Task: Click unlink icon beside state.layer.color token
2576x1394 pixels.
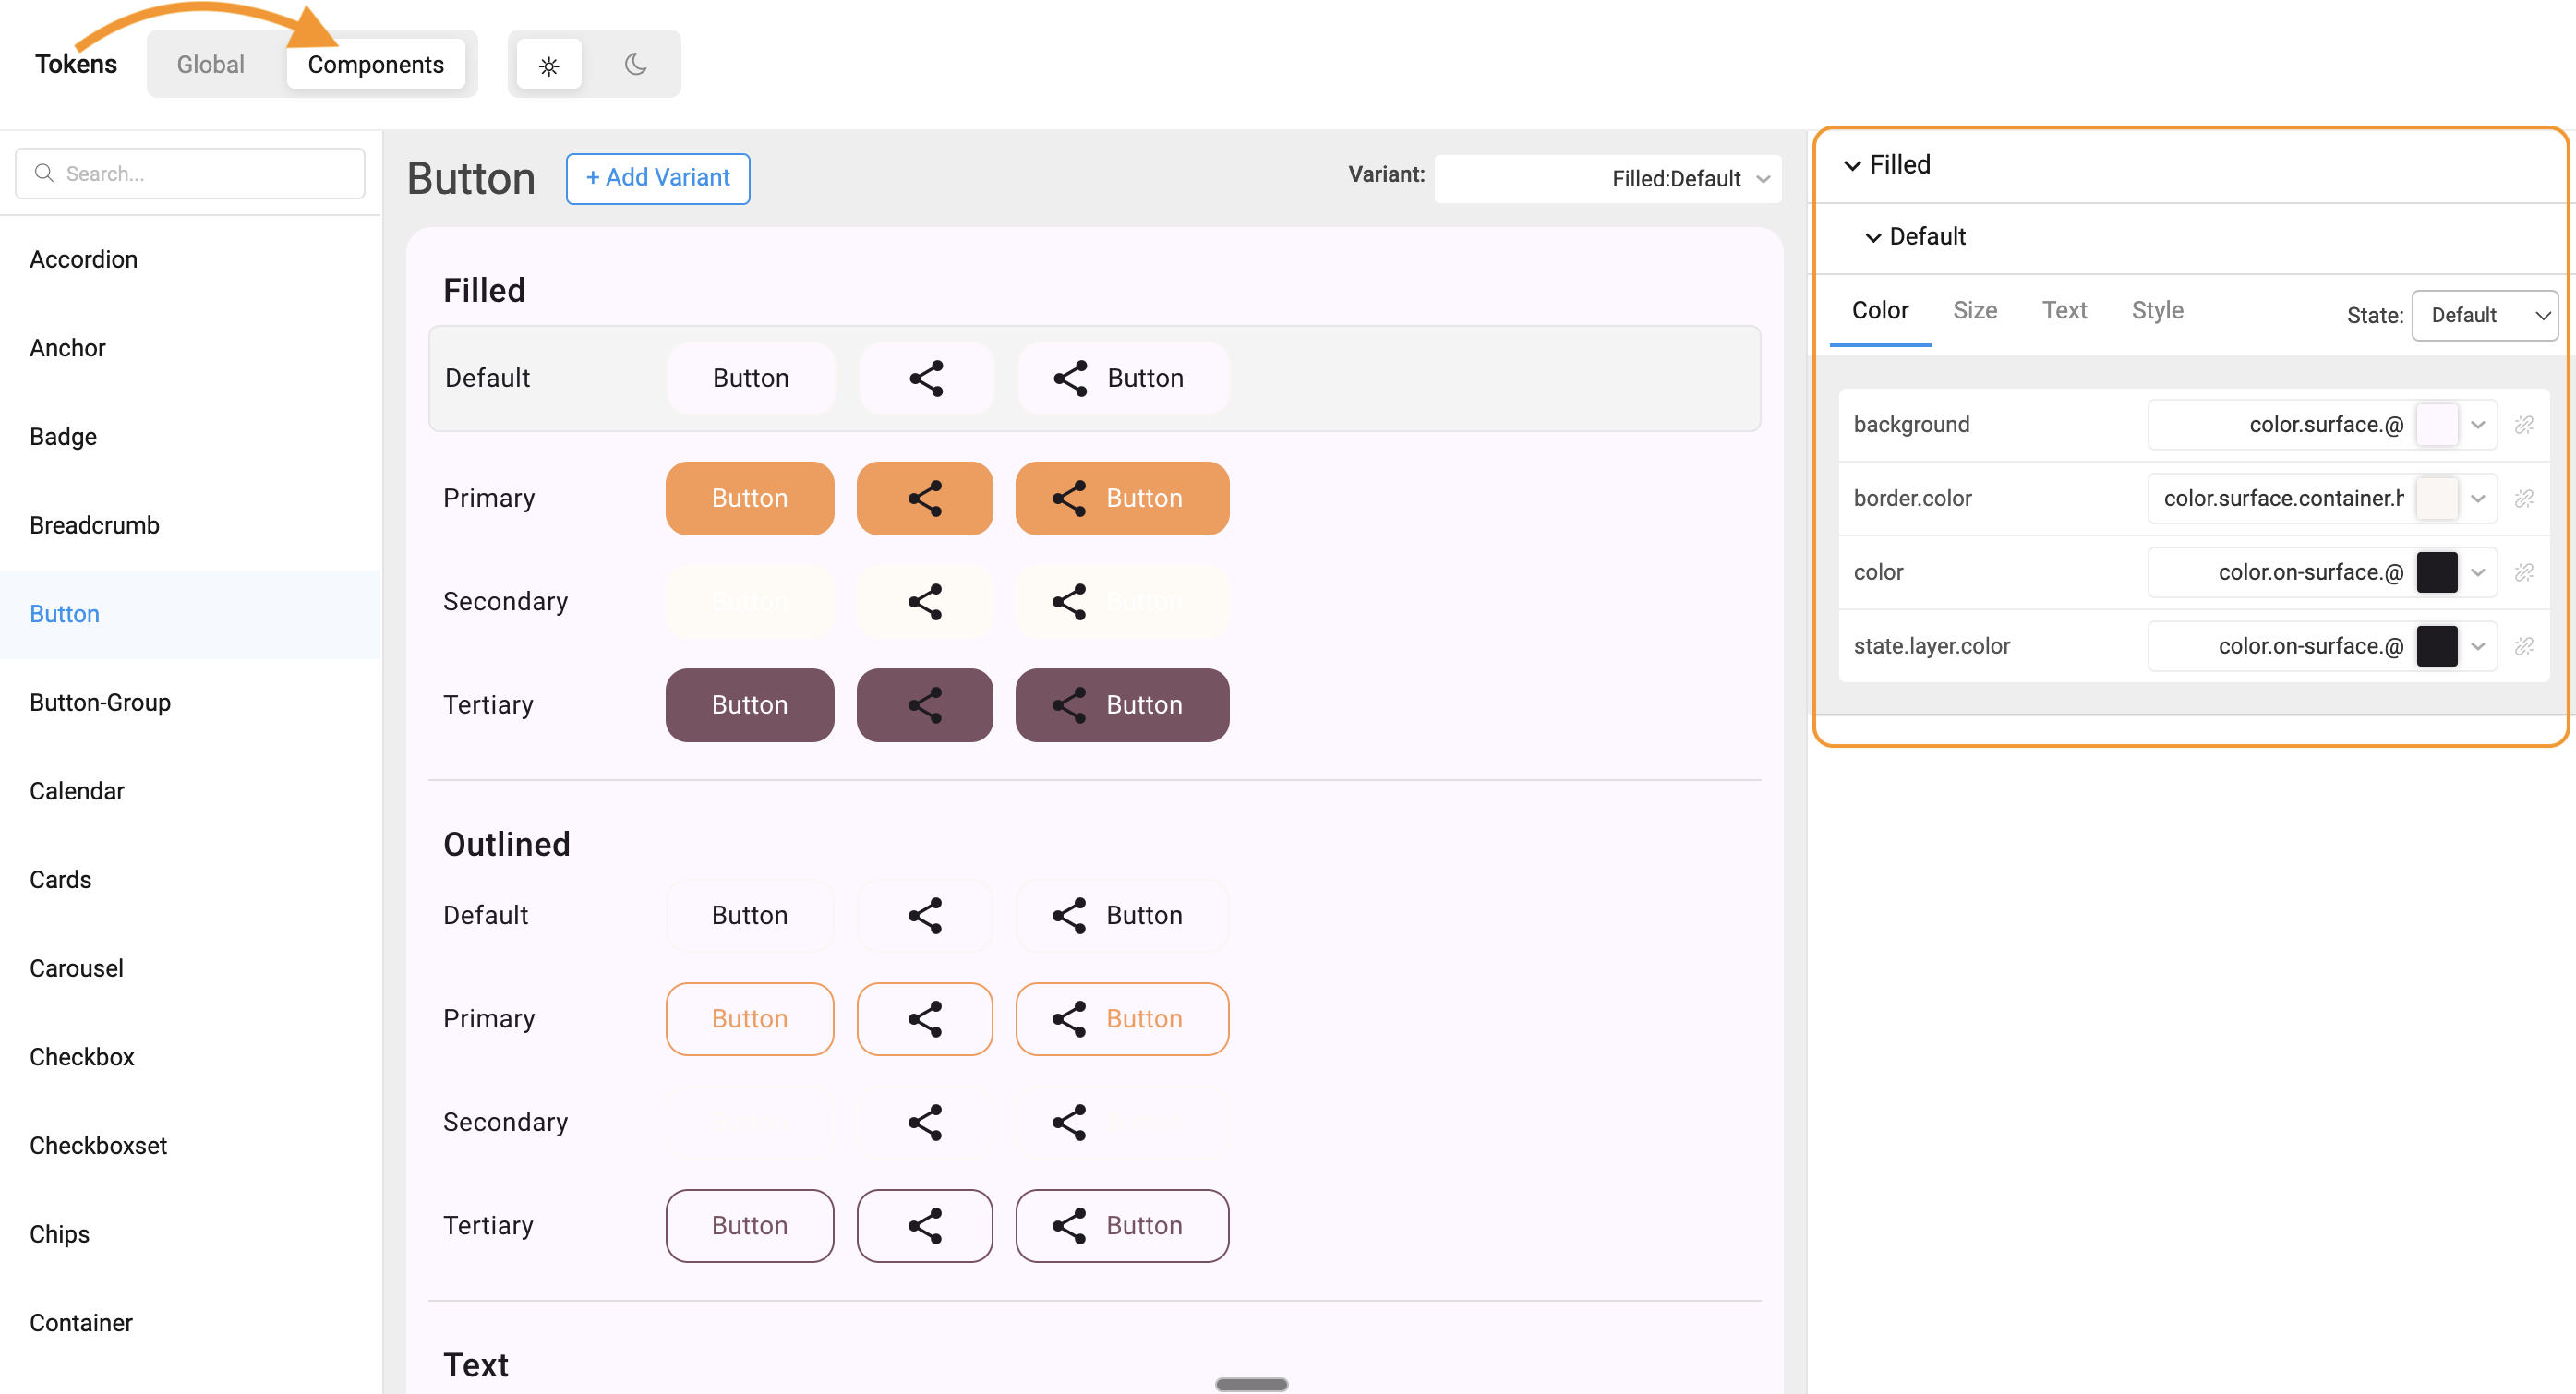Action: coord(2523,646)
